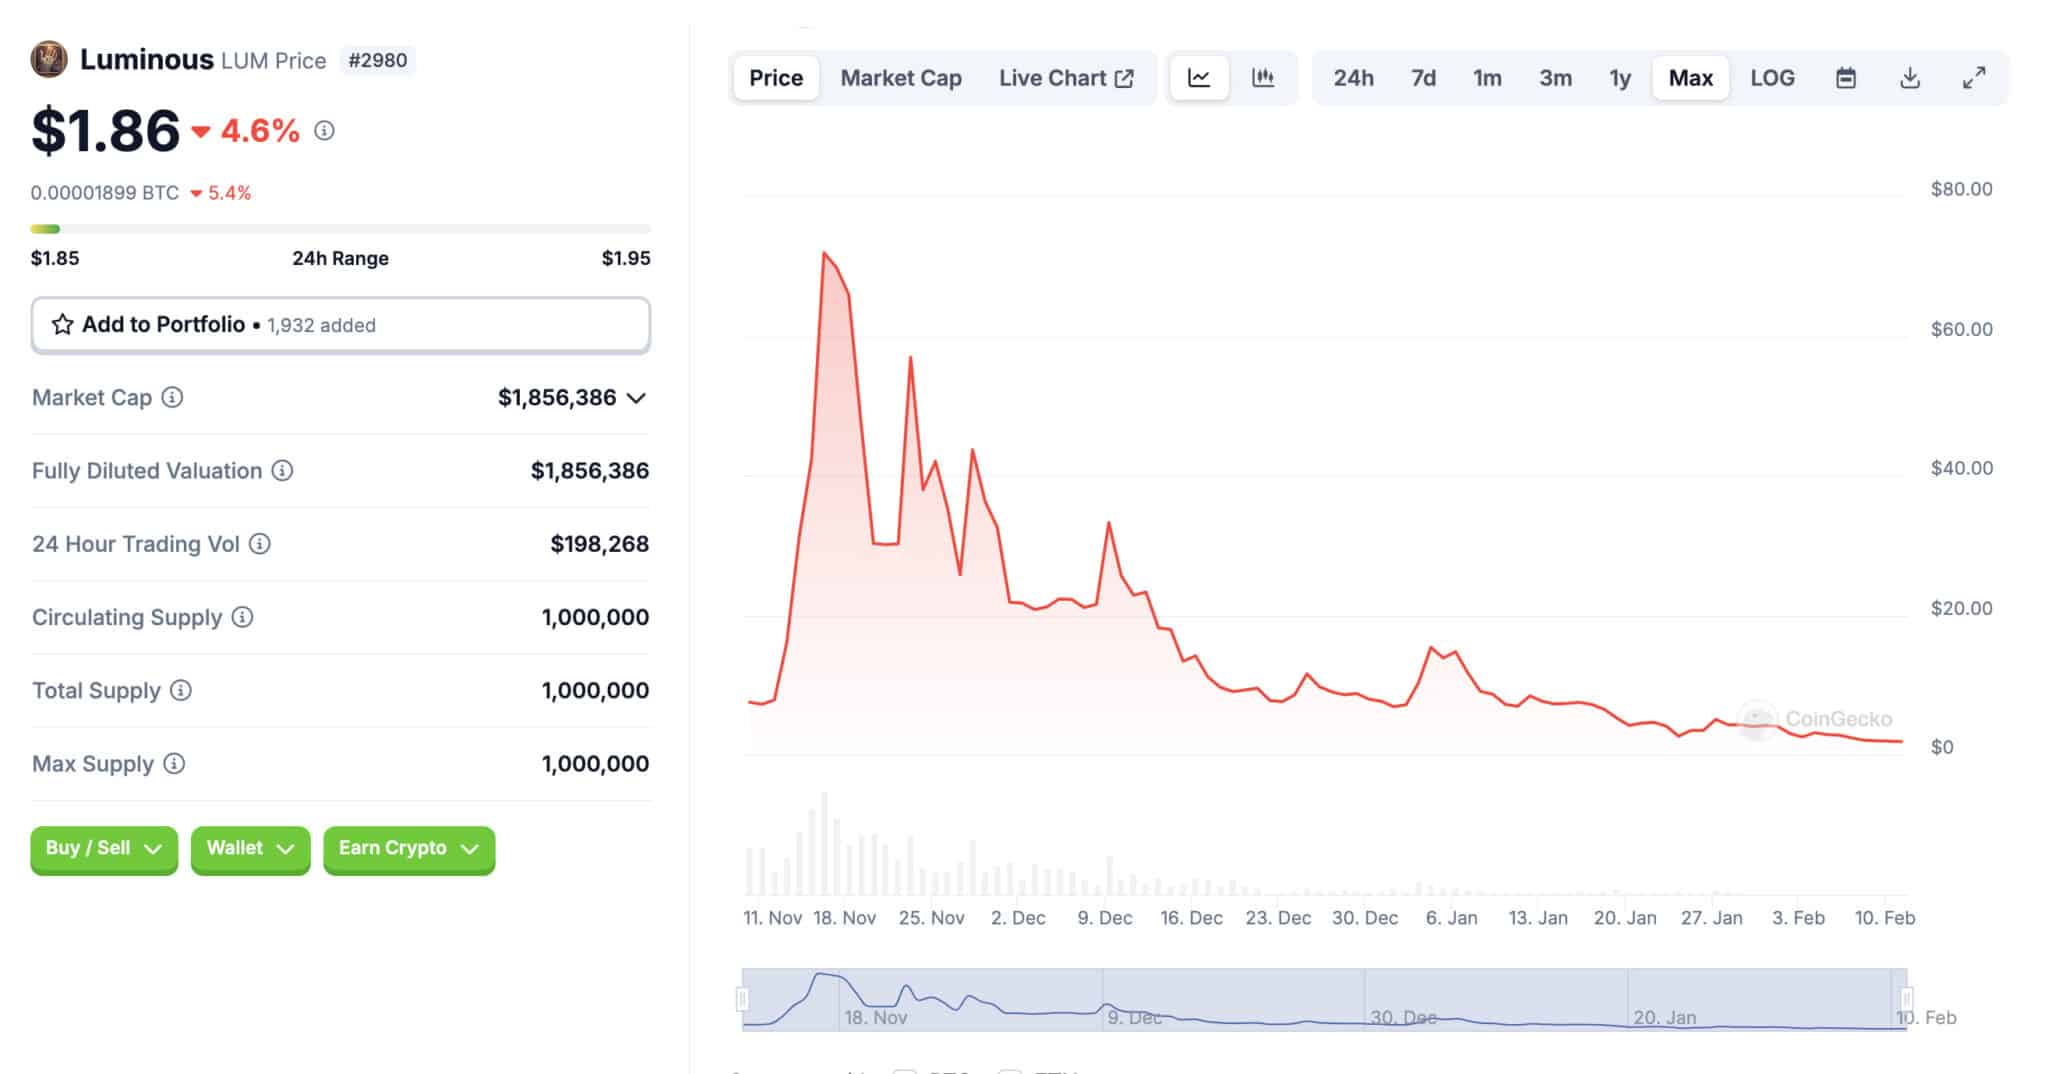Set chart range to 1y
The image size is (2048, 1074).
point(1620,78)
